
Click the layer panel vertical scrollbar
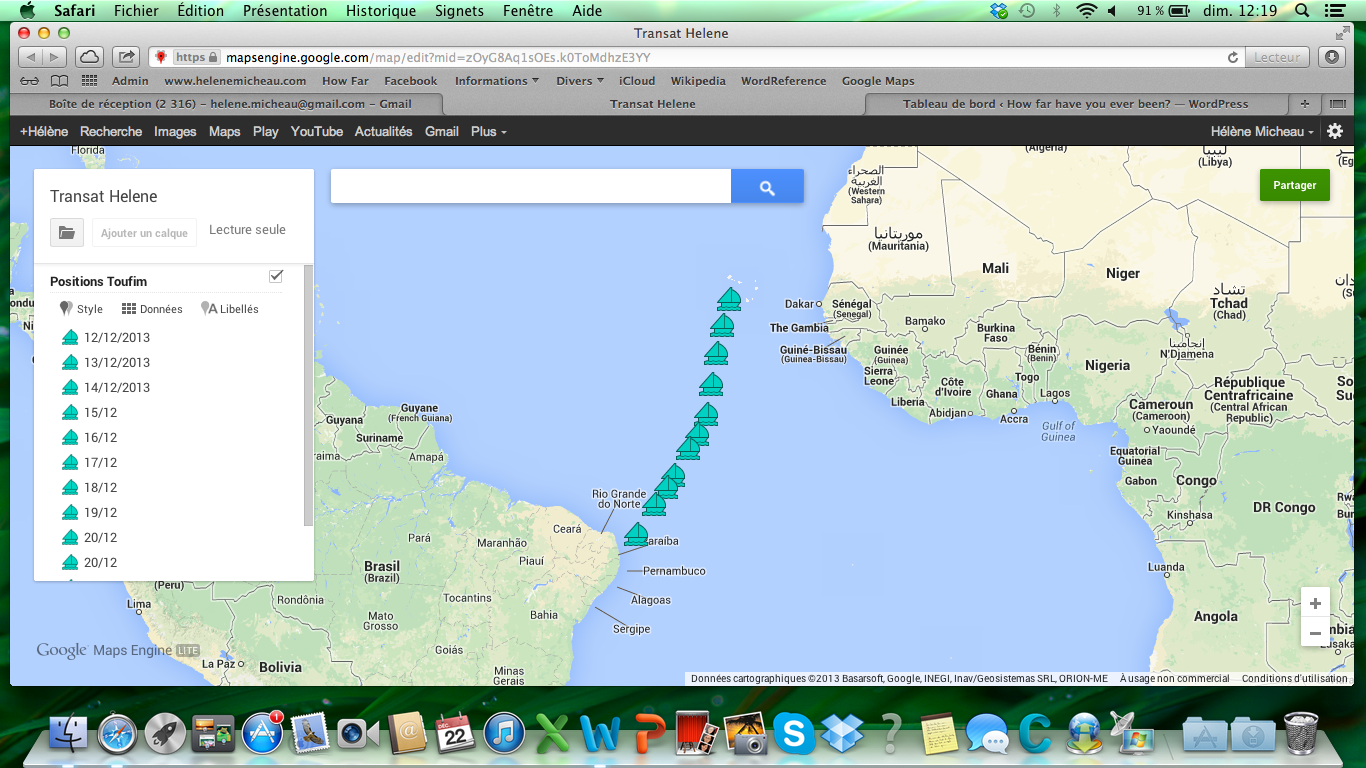(x=309, y=395)
